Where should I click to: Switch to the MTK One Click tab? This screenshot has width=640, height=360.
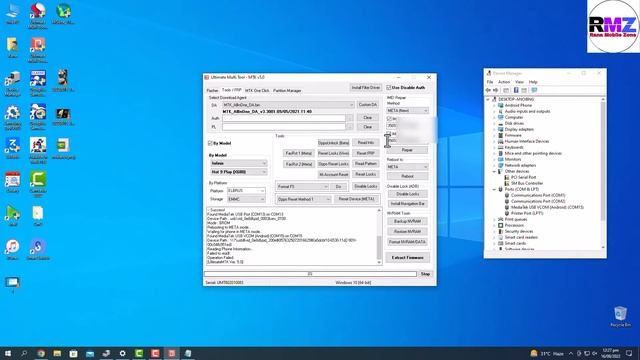[x=257, y=90]
